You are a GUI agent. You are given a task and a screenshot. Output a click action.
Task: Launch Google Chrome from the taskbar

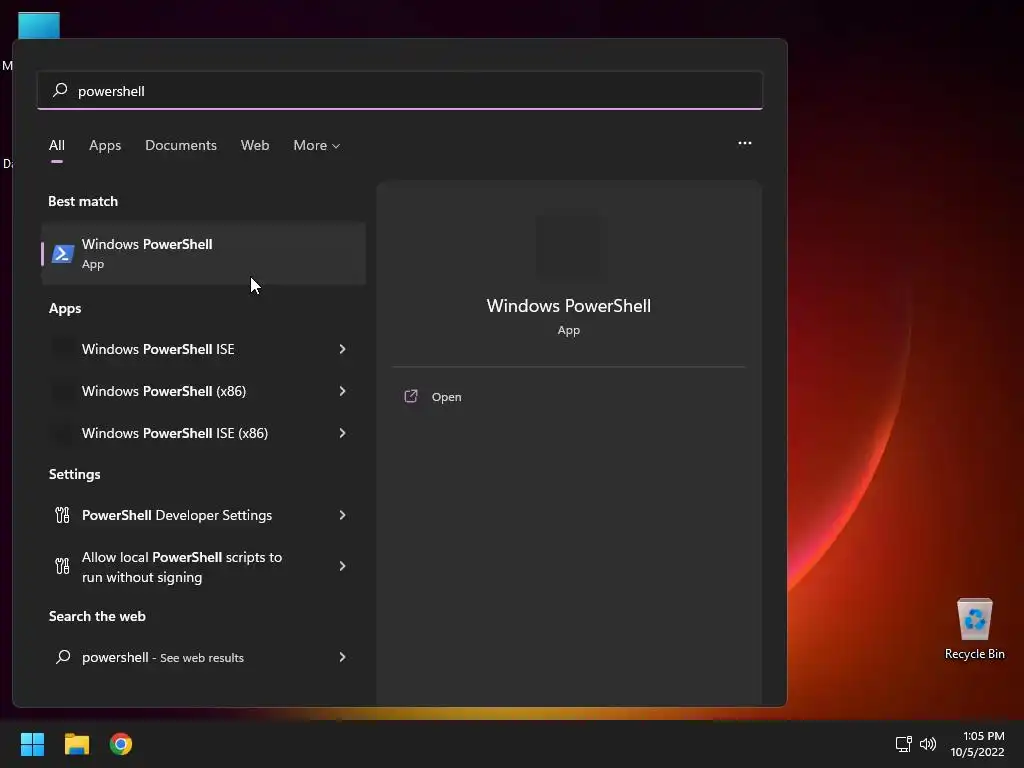(x=121, y=744)
